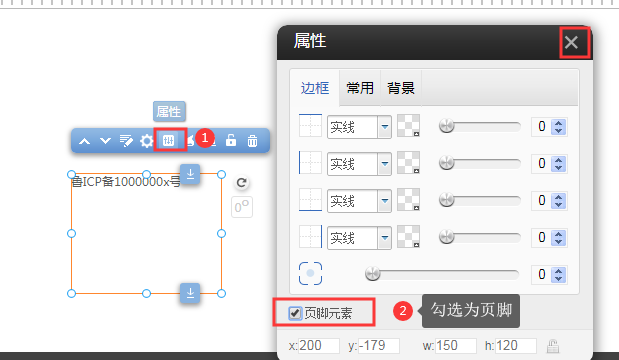
Task: Click the rounded corner radius icon
Action: [x=310, y=274]
